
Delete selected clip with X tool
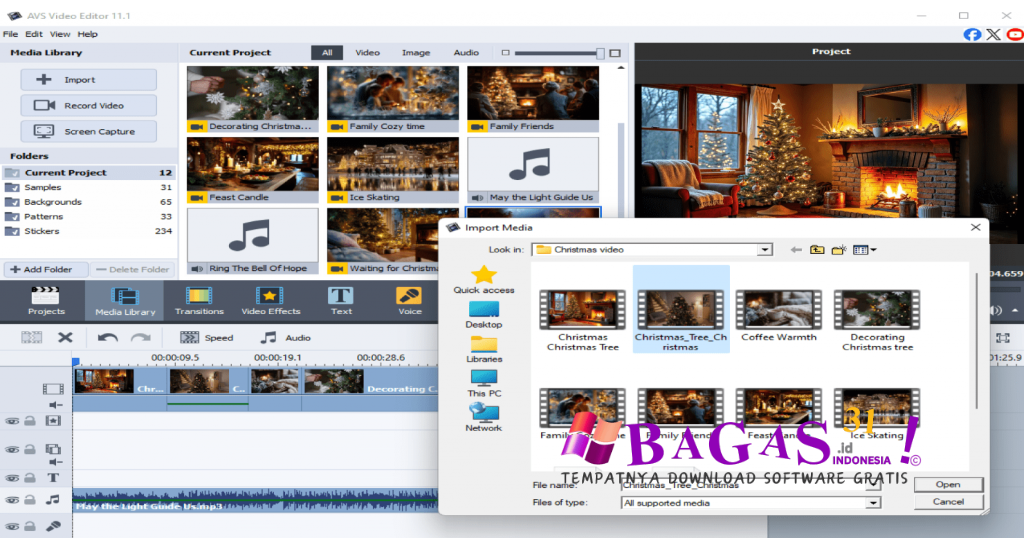[65, 338]
